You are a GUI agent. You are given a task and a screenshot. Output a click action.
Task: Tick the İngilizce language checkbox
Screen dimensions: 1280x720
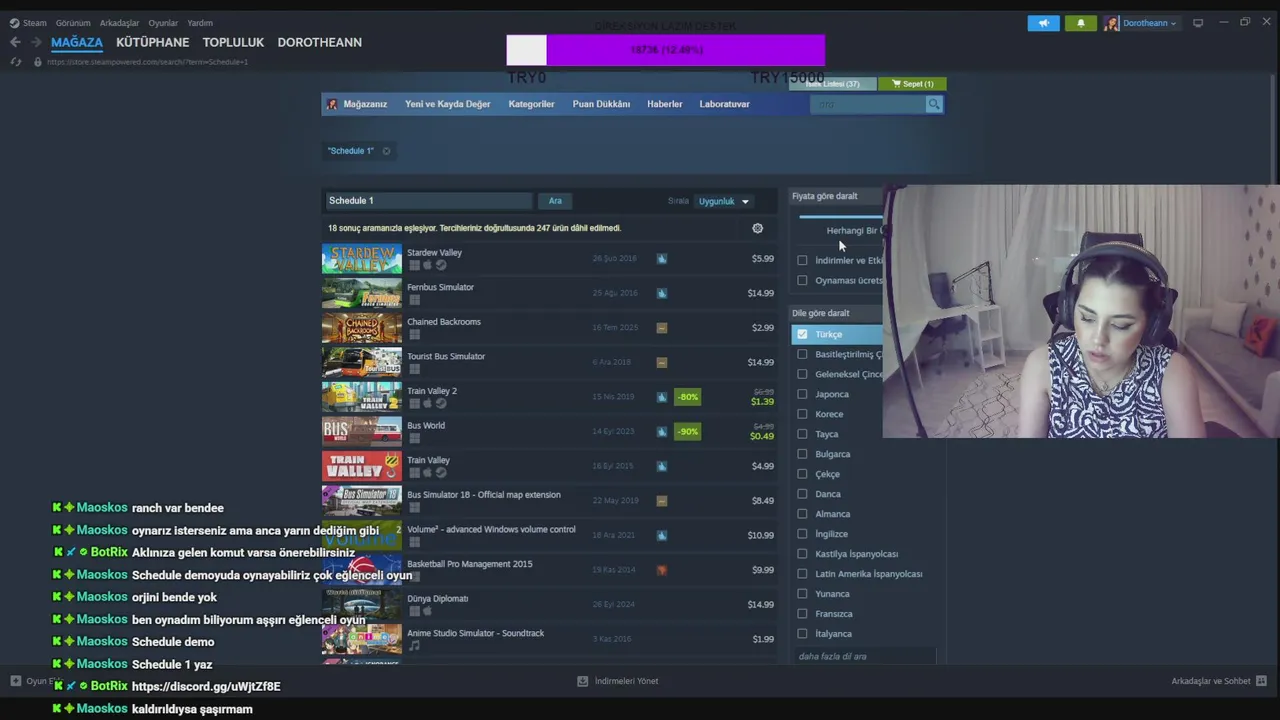pos(802,534)
